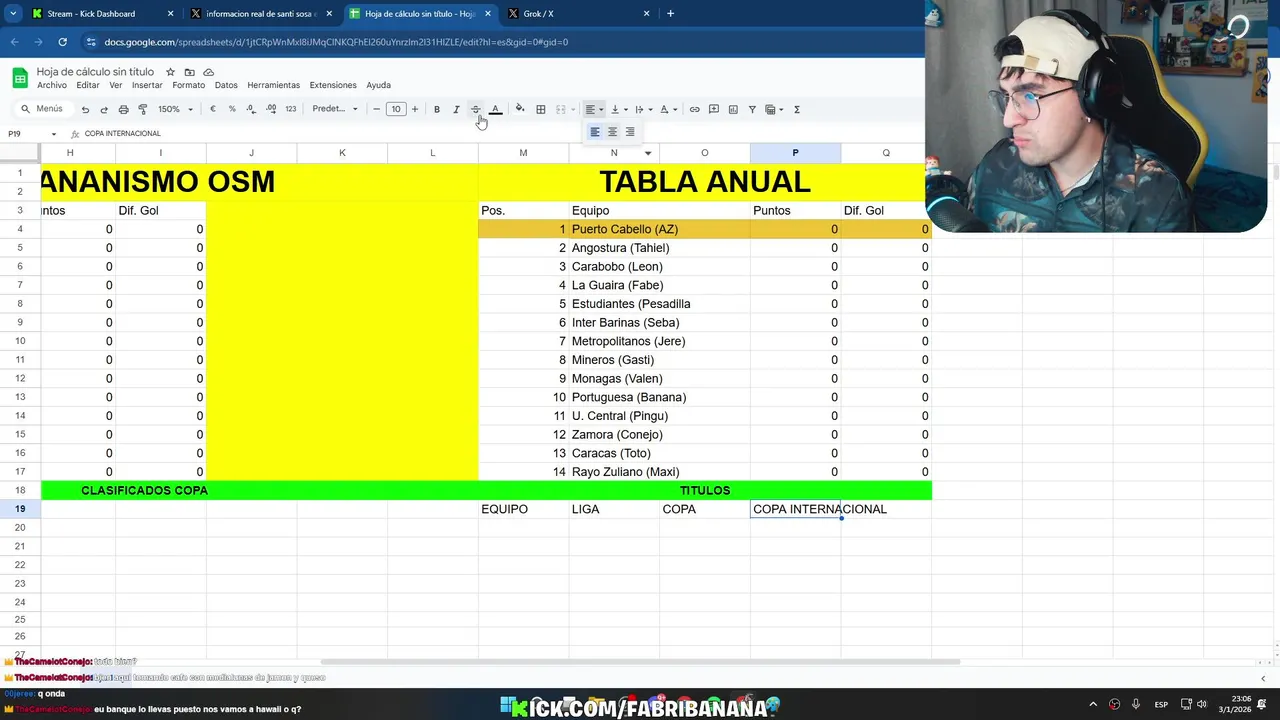This screenshot has height=720, width=1280.
Task: Toggle italic formatting
Action: point(456,109)
